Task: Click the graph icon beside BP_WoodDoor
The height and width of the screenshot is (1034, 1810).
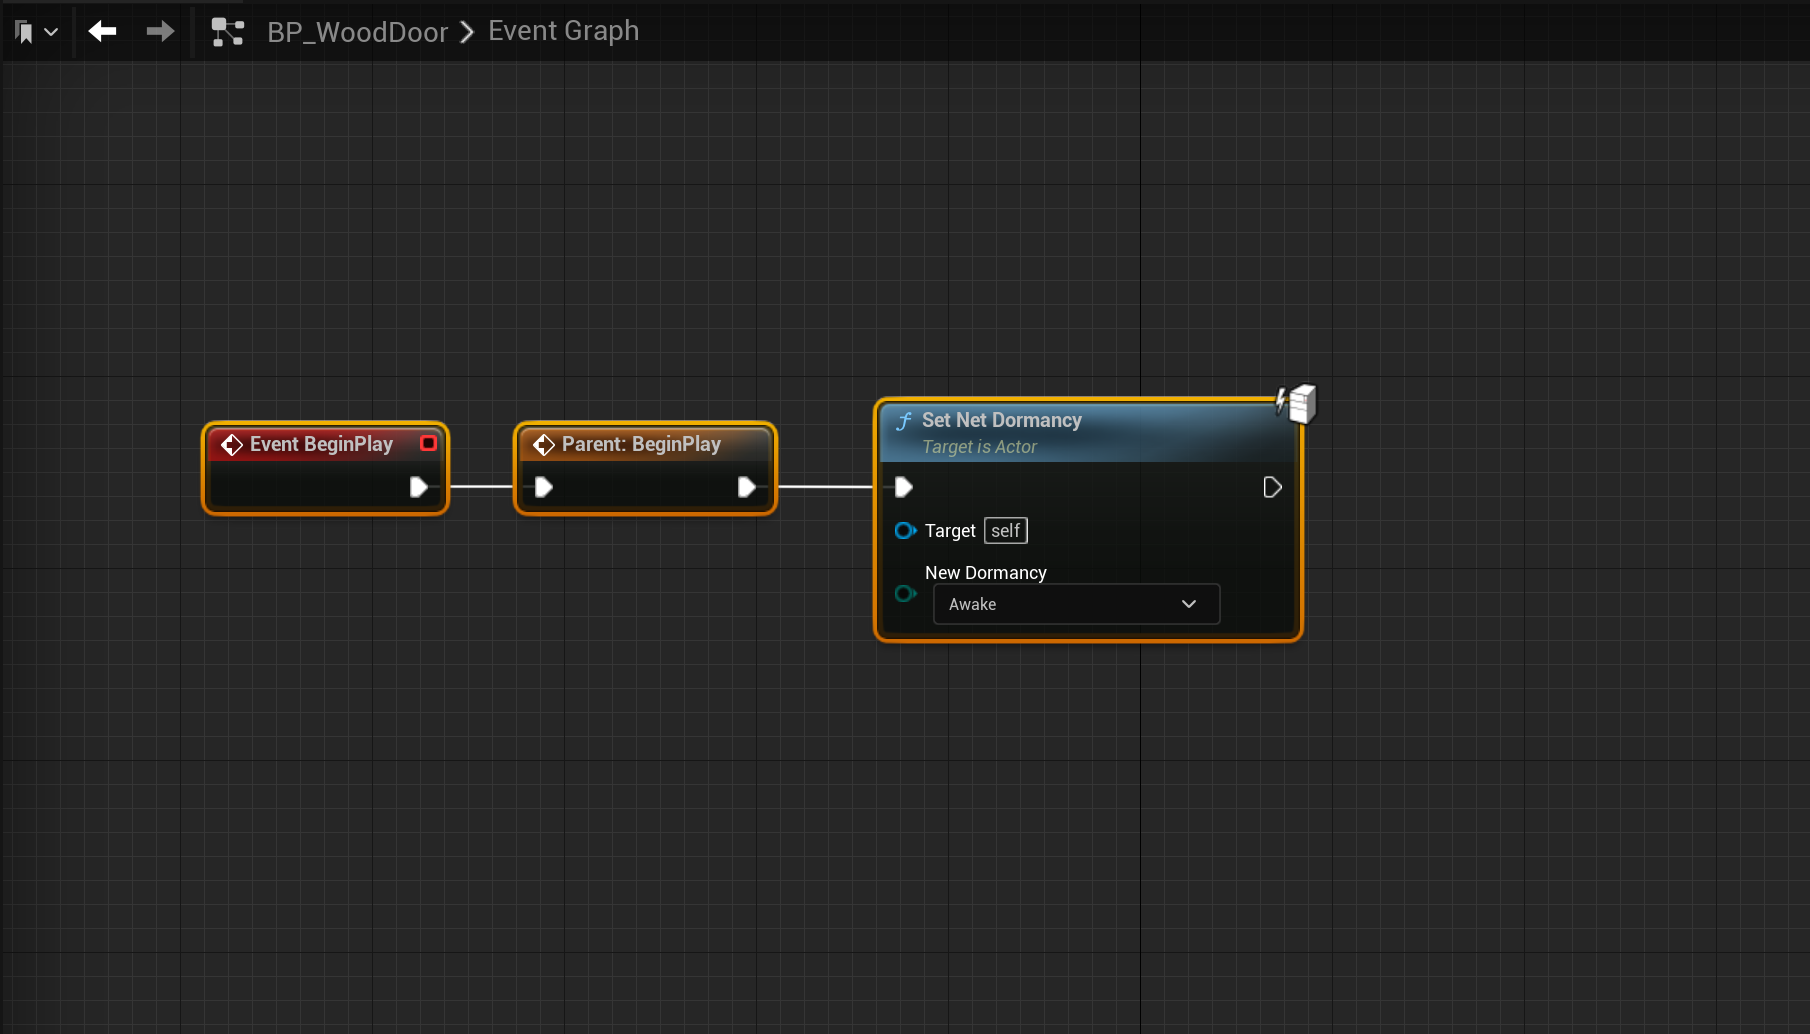Action: tap(228, 32)
